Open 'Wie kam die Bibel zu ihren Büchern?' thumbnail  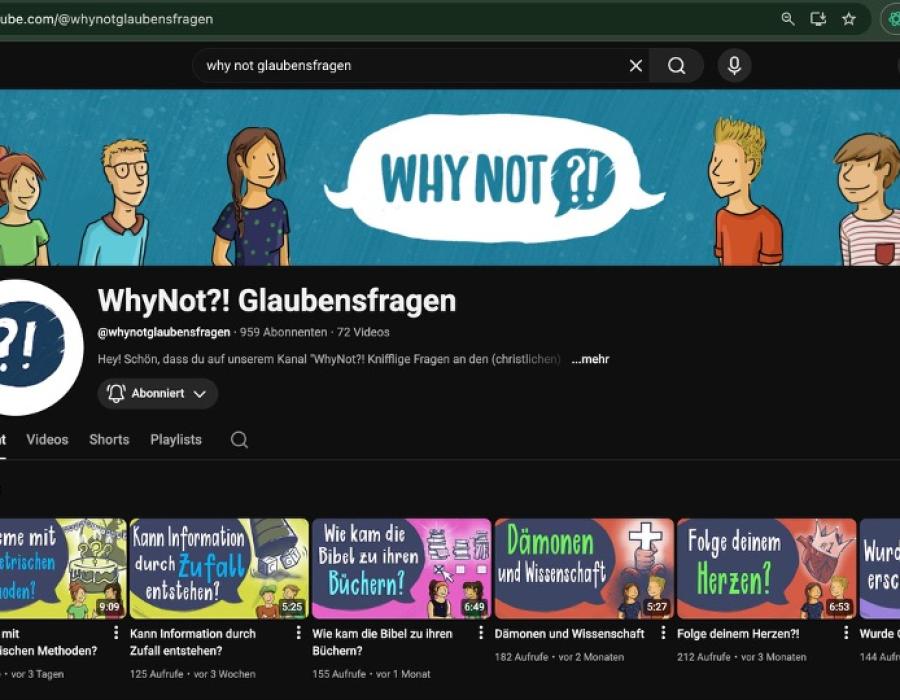click(x=402, y=569)
